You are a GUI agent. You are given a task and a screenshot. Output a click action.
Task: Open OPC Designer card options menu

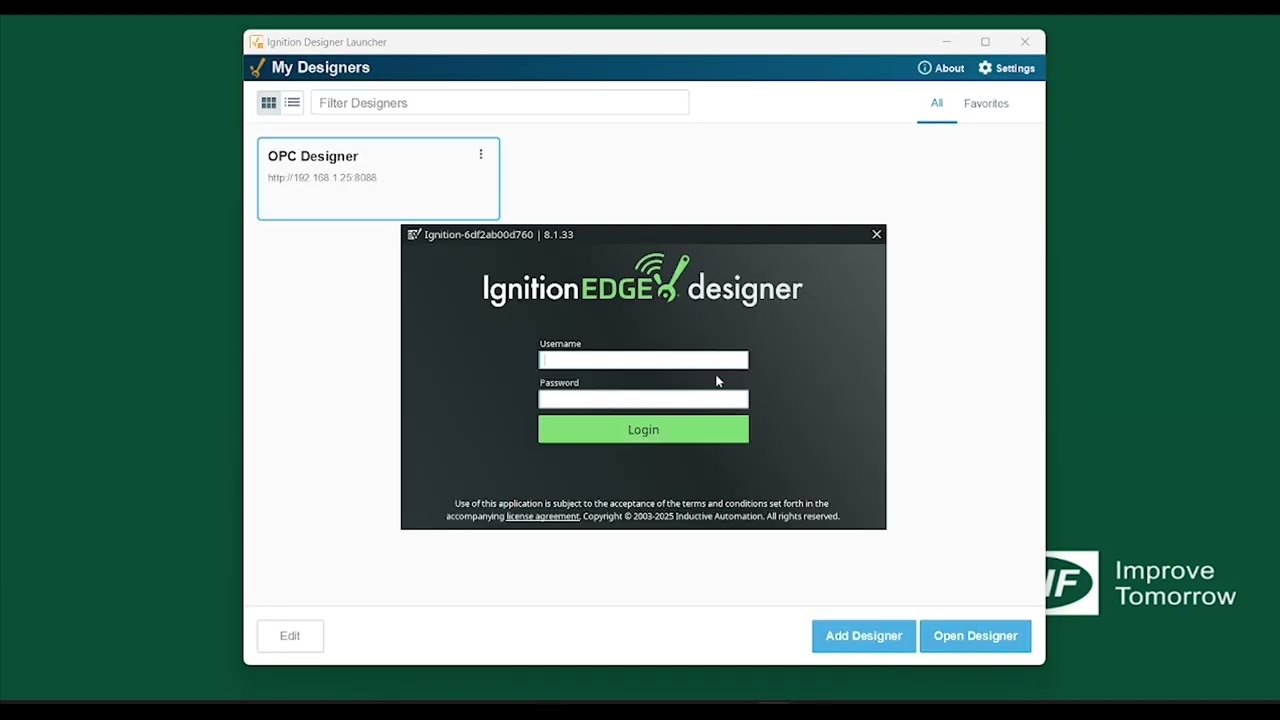481,155
